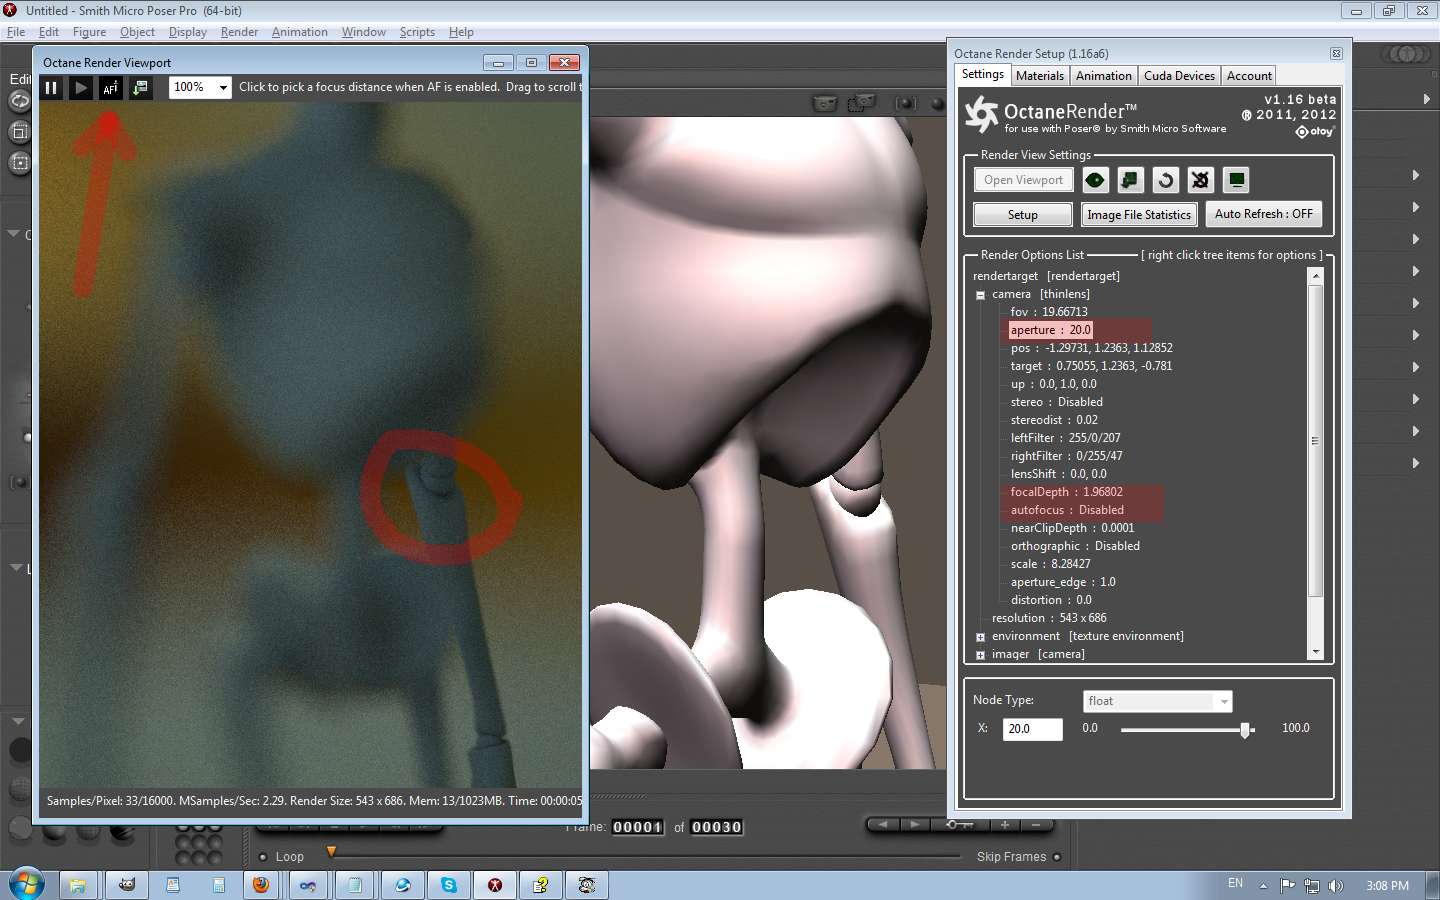Select the focalDepth : 1.96802 tree item
This screenshot has width=1440, height=900.
coord(1066,492)
